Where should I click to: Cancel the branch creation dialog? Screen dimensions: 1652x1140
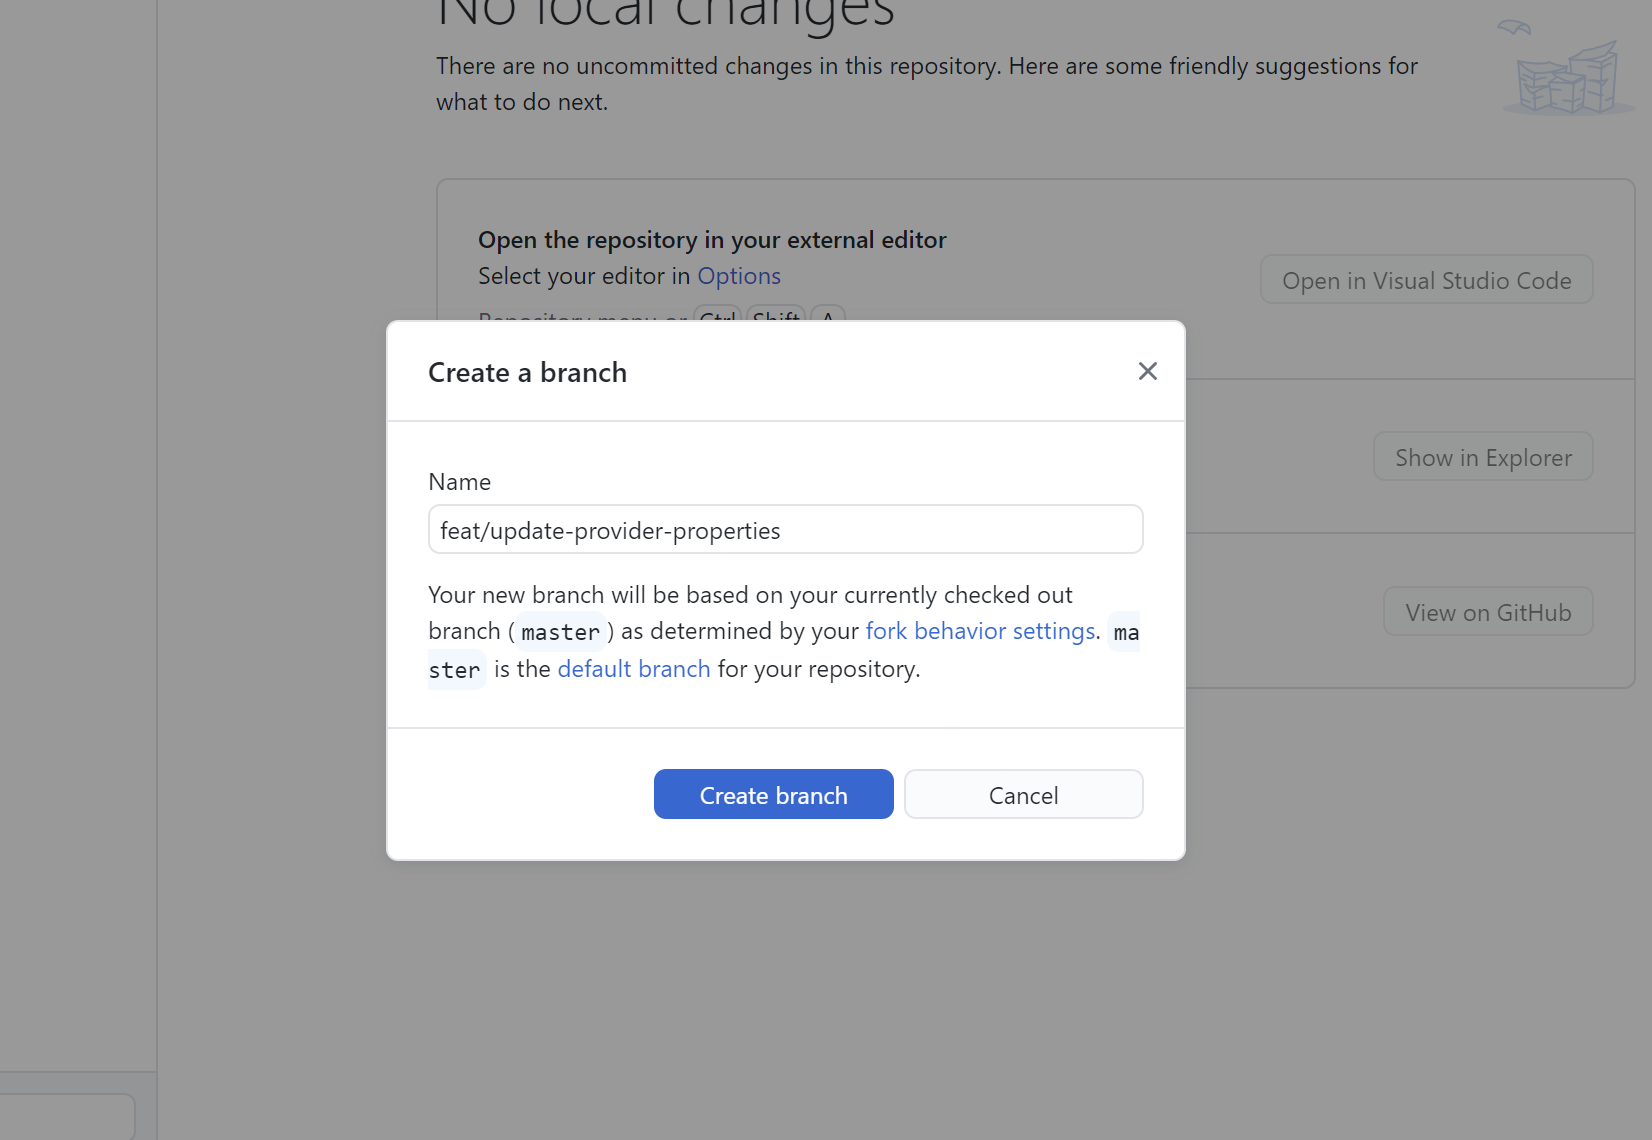pyautogui.click(x=1023, y=794)
